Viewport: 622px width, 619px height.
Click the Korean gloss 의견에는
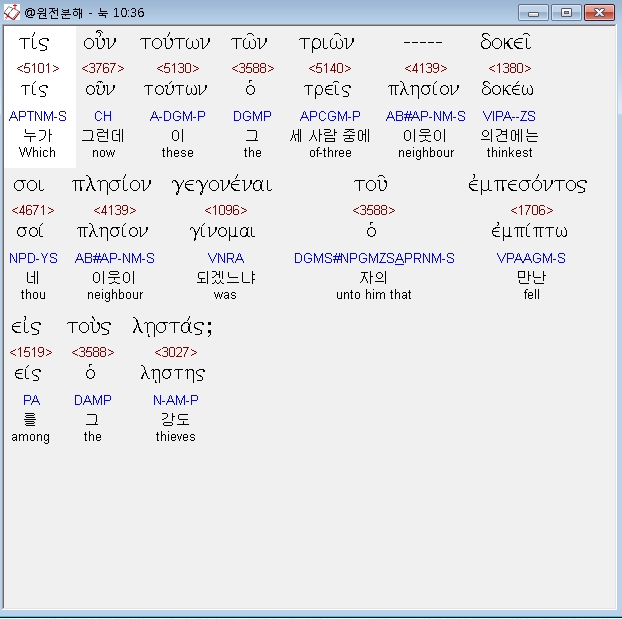coord(509,136)
